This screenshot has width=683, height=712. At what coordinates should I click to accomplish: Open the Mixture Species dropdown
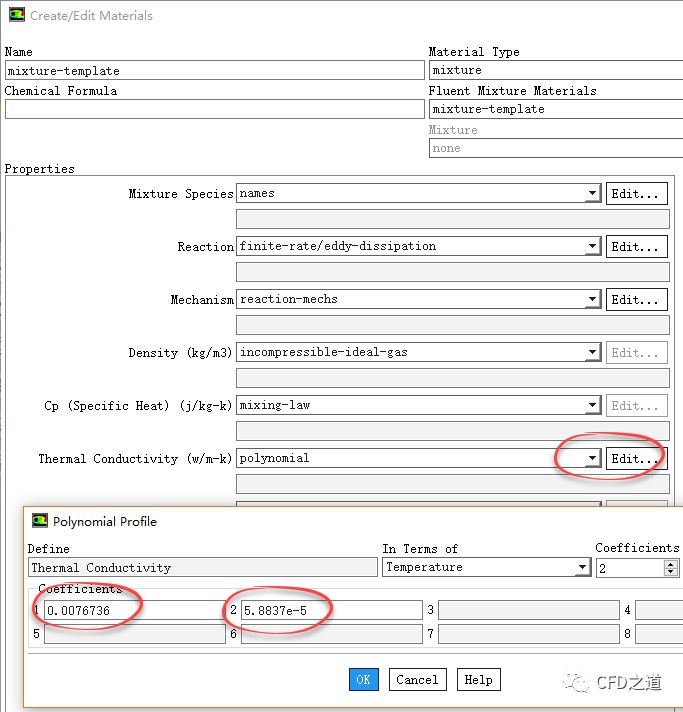tap(592, 194)
